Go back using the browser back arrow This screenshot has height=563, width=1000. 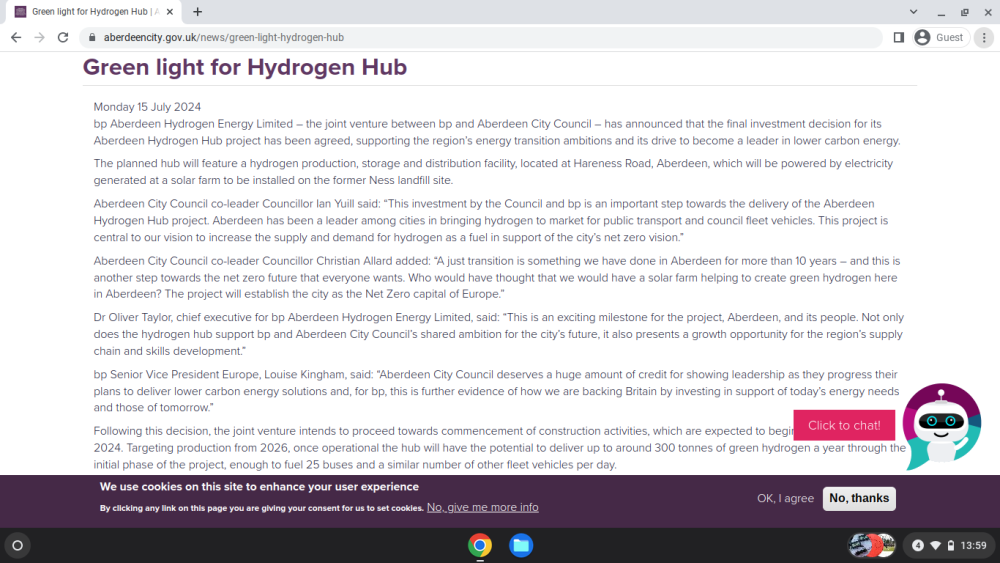tap(16, 38)
